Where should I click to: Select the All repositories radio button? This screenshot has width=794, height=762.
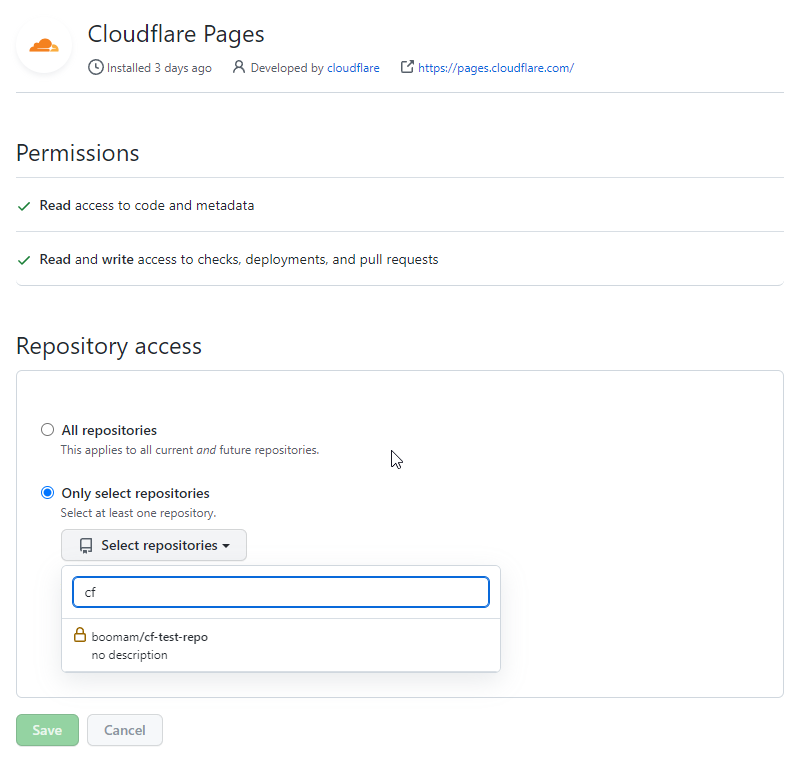(47, 430)
